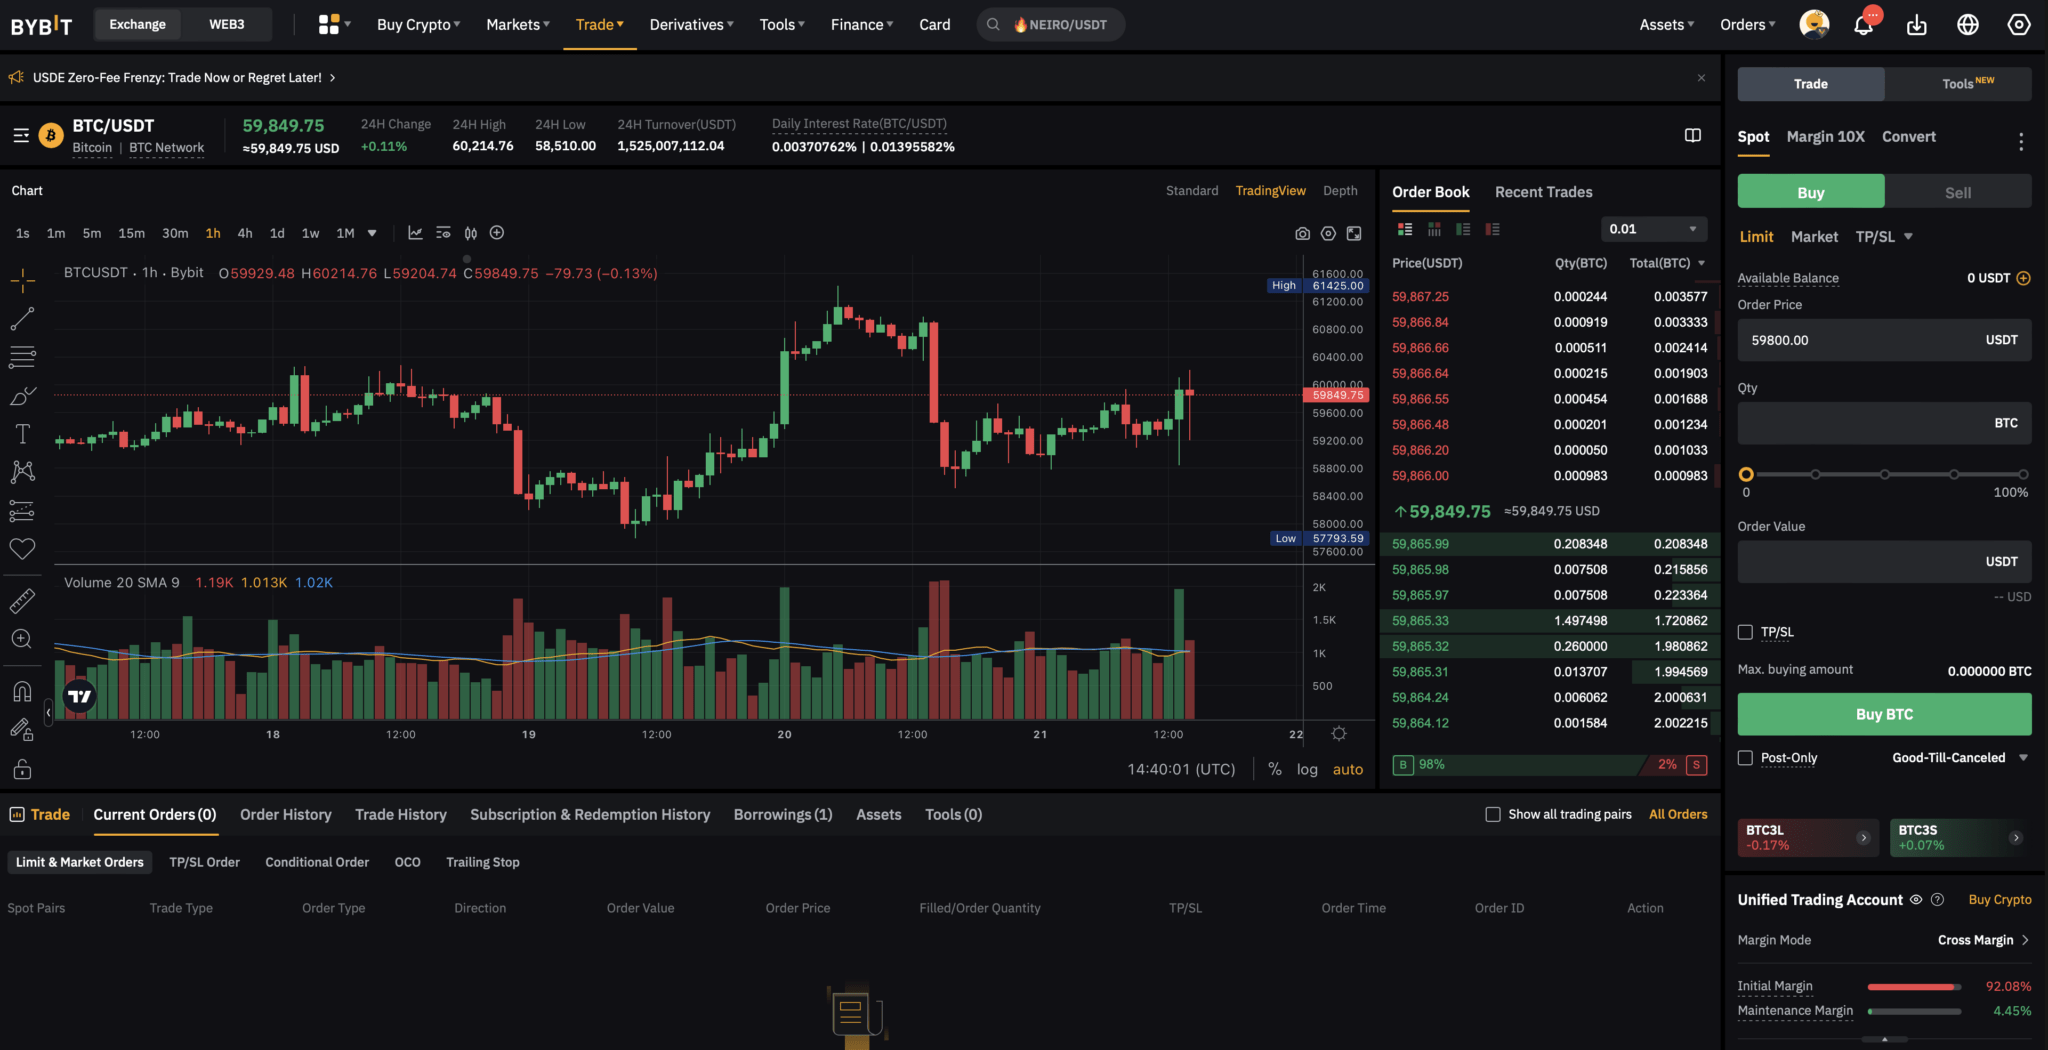Open the notifications bell

[1864, 25]
